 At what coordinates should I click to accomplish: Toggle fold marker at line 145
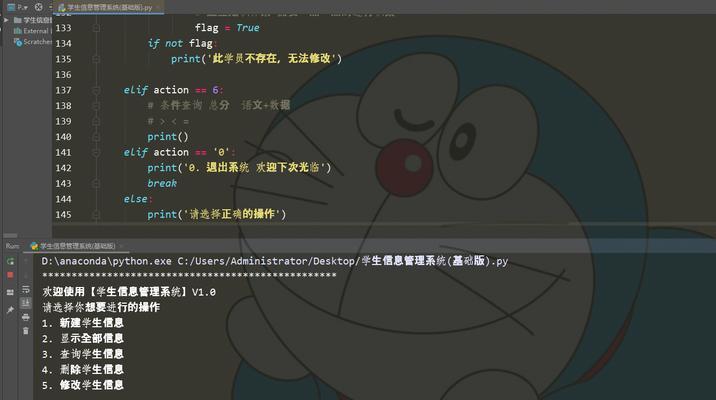pyautogui.click(x=96, y=214)
